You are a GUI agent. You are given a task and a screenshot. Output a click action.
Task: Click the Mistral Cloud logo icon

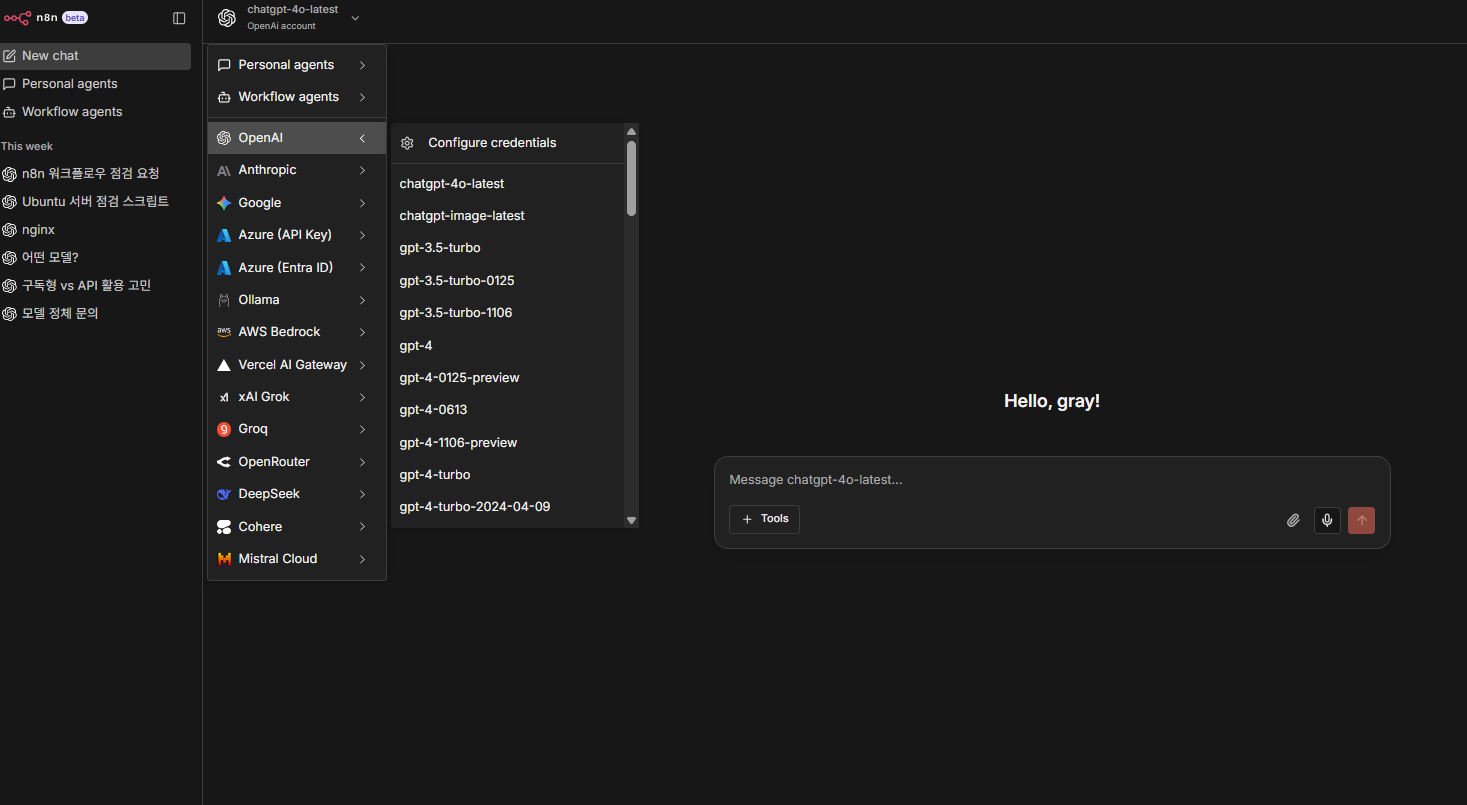(224, 559)
